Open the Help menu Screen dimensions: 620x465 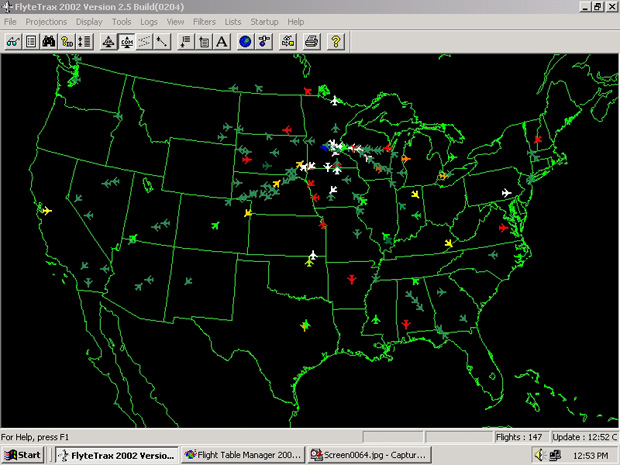tap(296, 22)
